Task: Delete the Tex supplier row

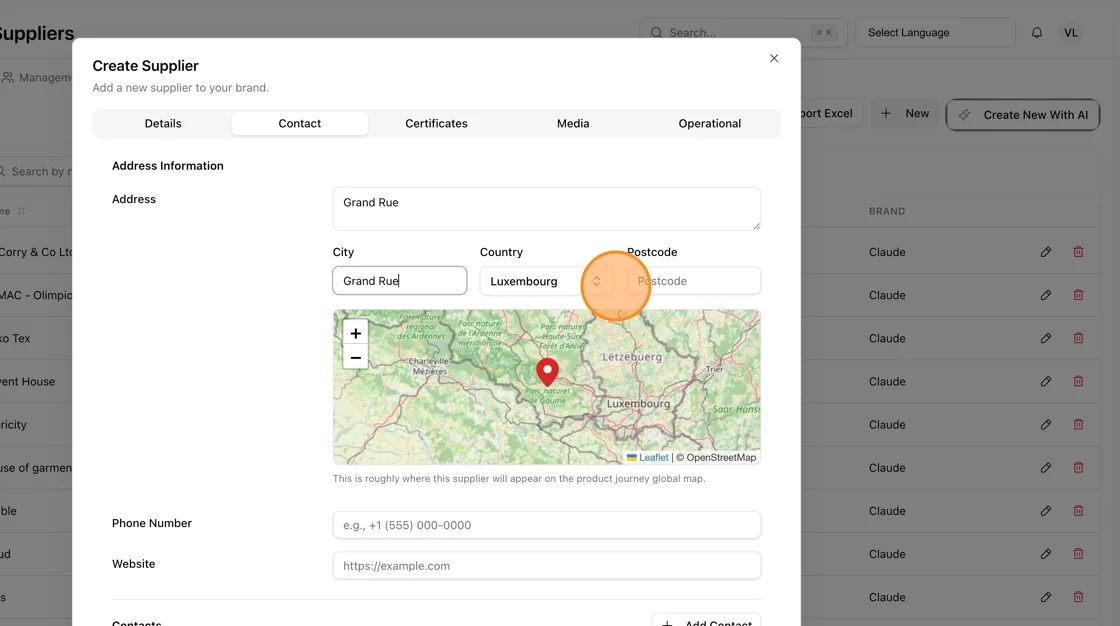Action: coord(1079,338)
